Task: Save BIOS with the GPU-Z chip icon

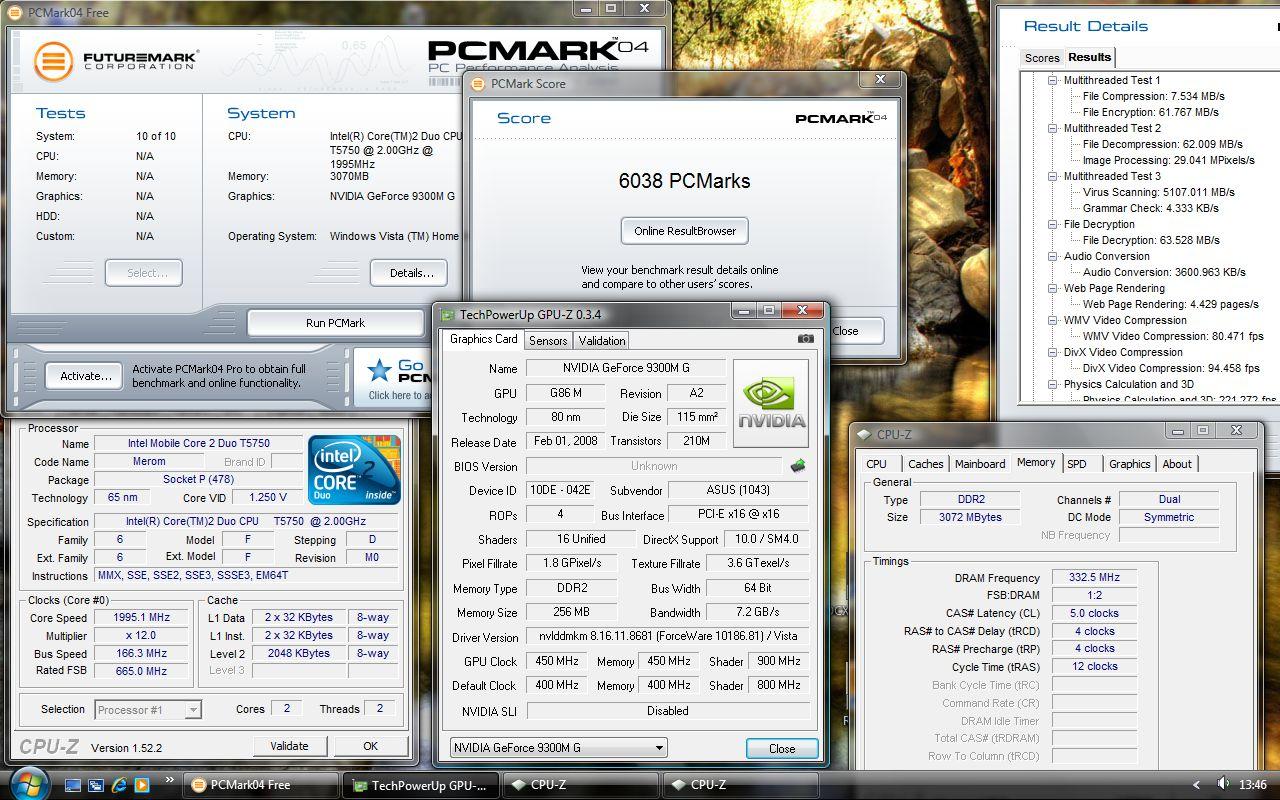Action: (797, 465)
